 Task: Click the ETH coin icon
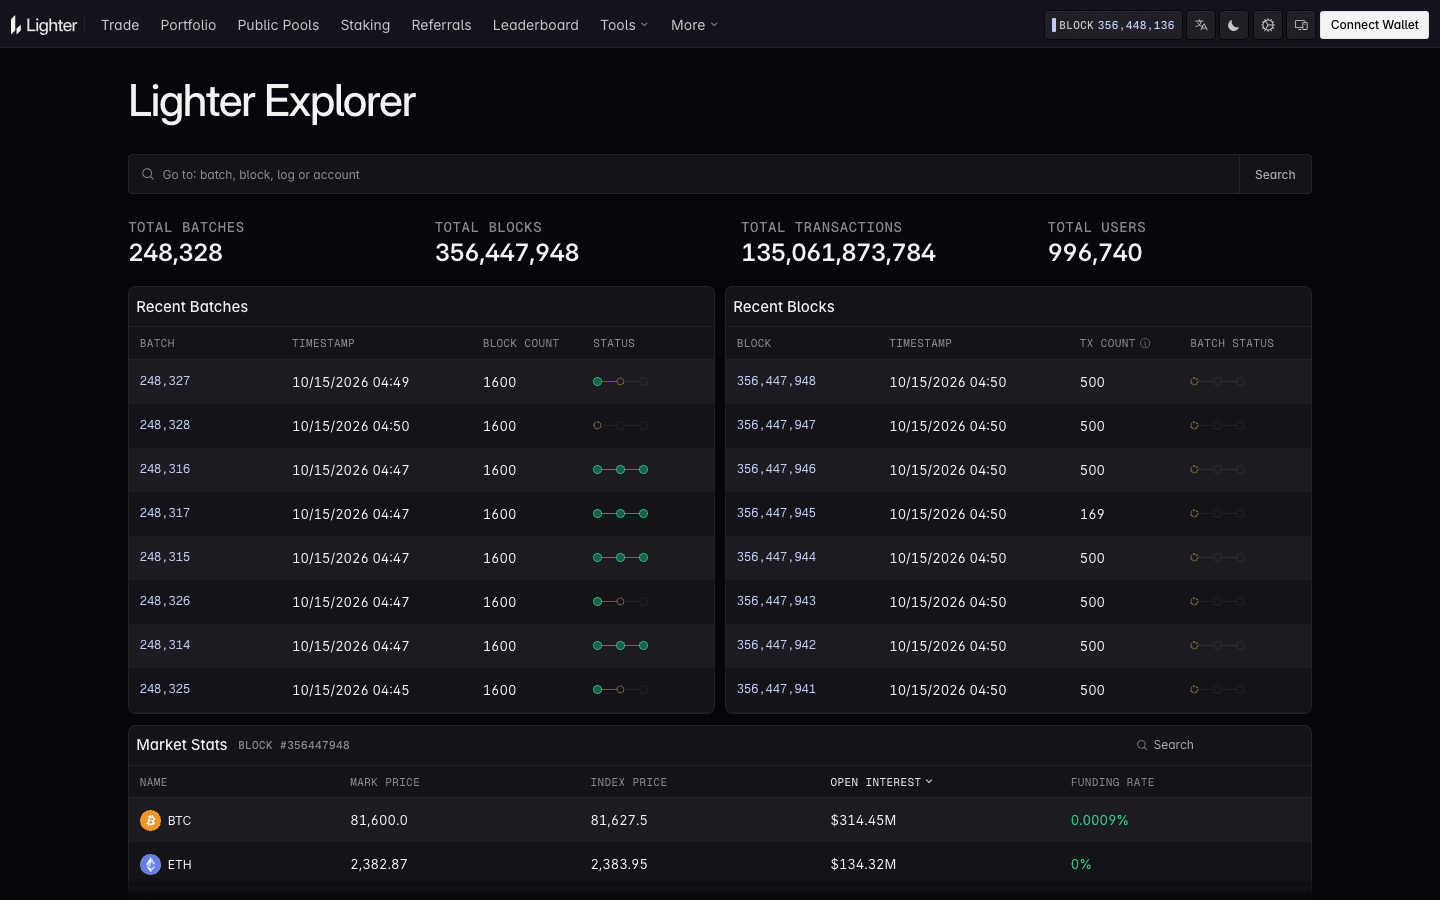point(150,864)
